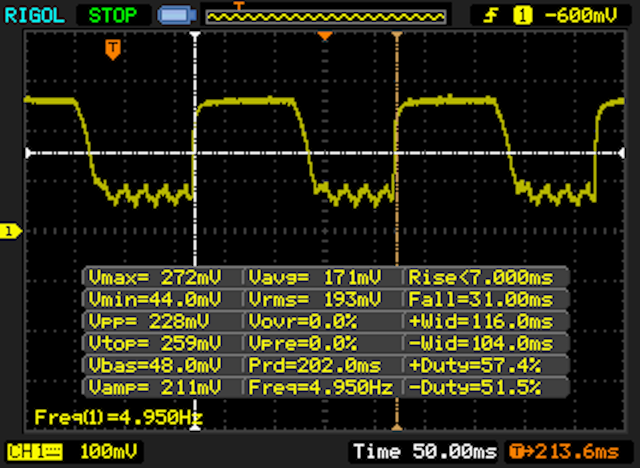
Task: Click the Fall=31.00ms measurement
Action: pyautogui.click(x=481, y=299)
